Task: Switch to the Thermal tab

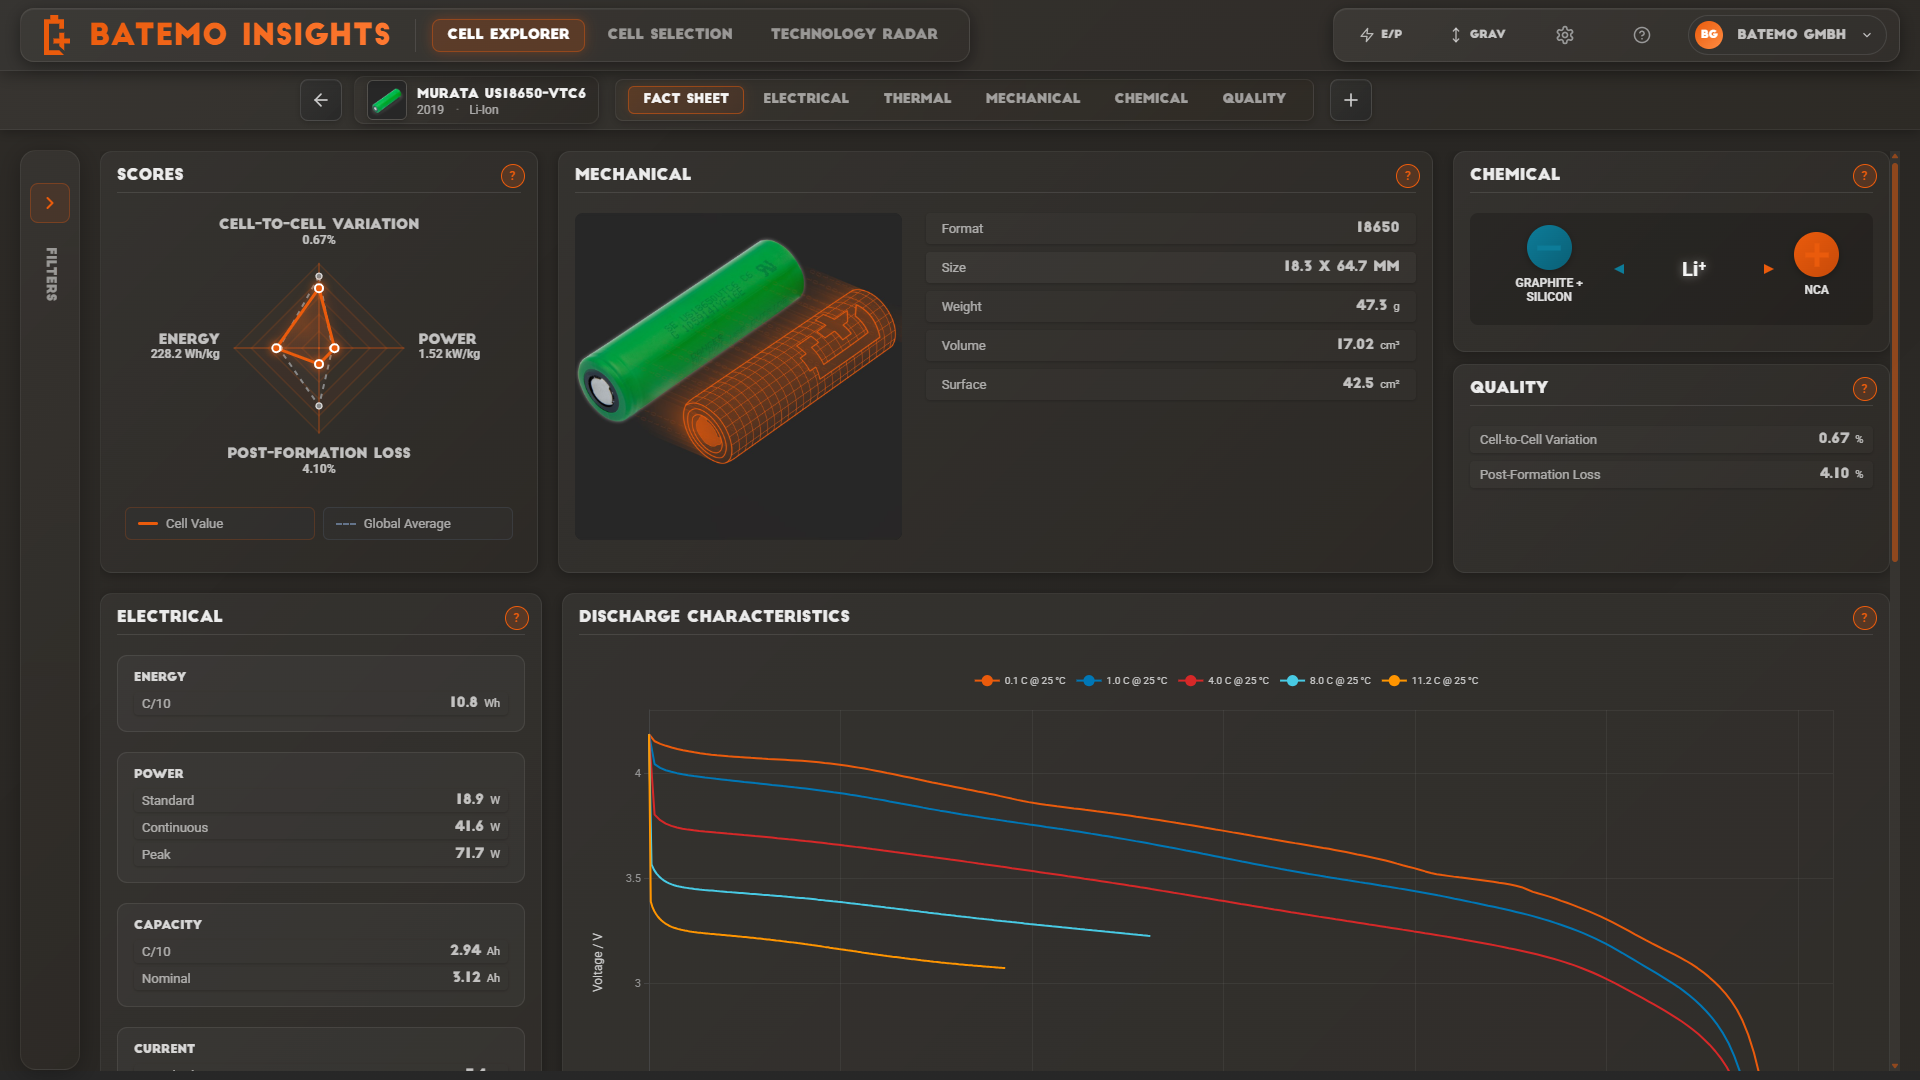Action: (917, 98)
